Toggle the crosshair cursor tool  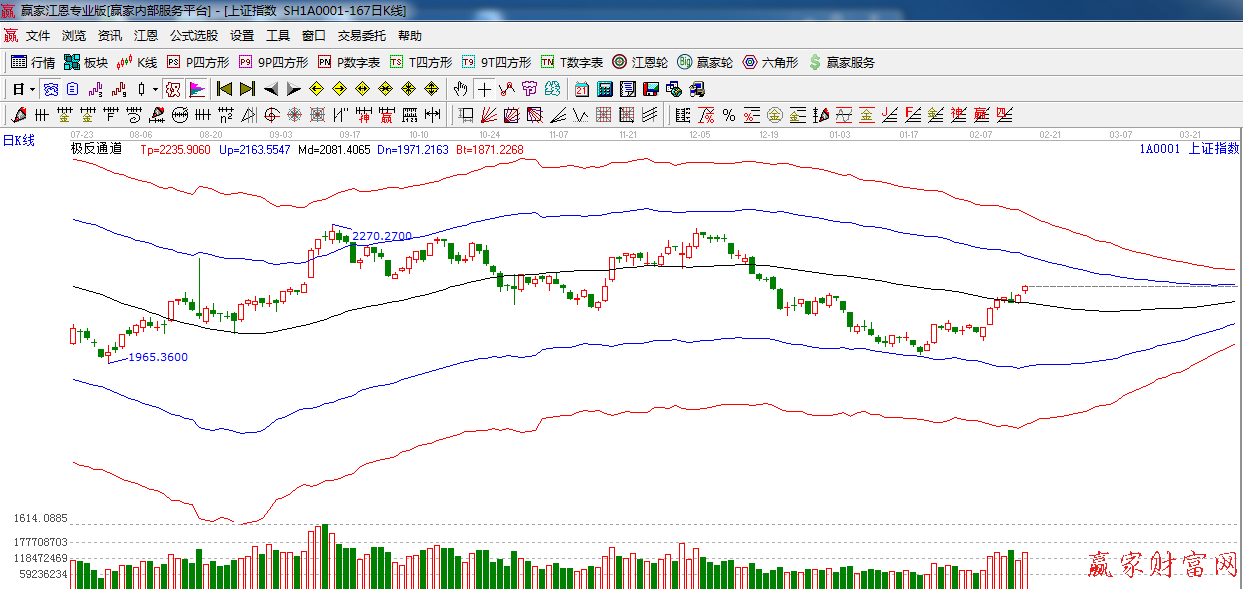click(x=484, y=89)
